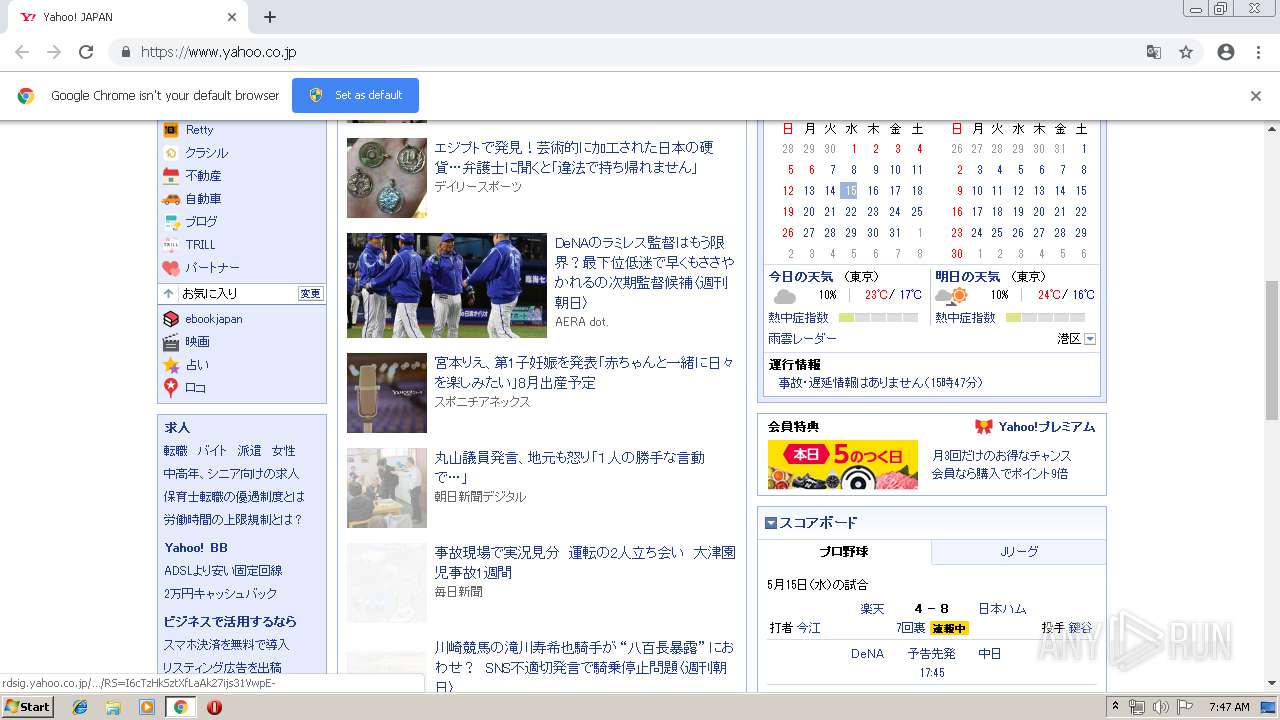
Task: Open the 宮本りえ pregnancy article link
Action: tap(584, 373)
